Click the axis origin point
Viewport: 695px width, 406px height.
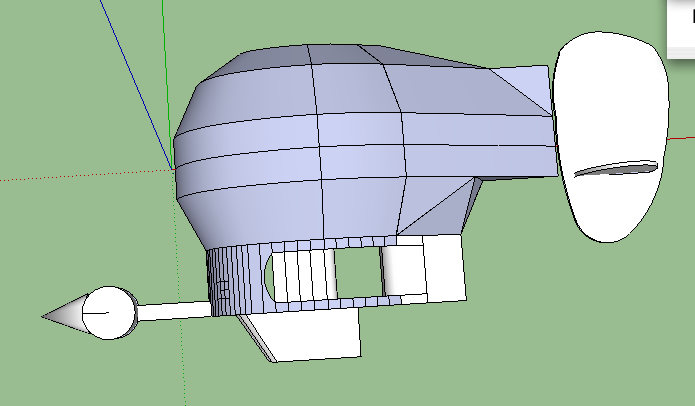(172, 169)
